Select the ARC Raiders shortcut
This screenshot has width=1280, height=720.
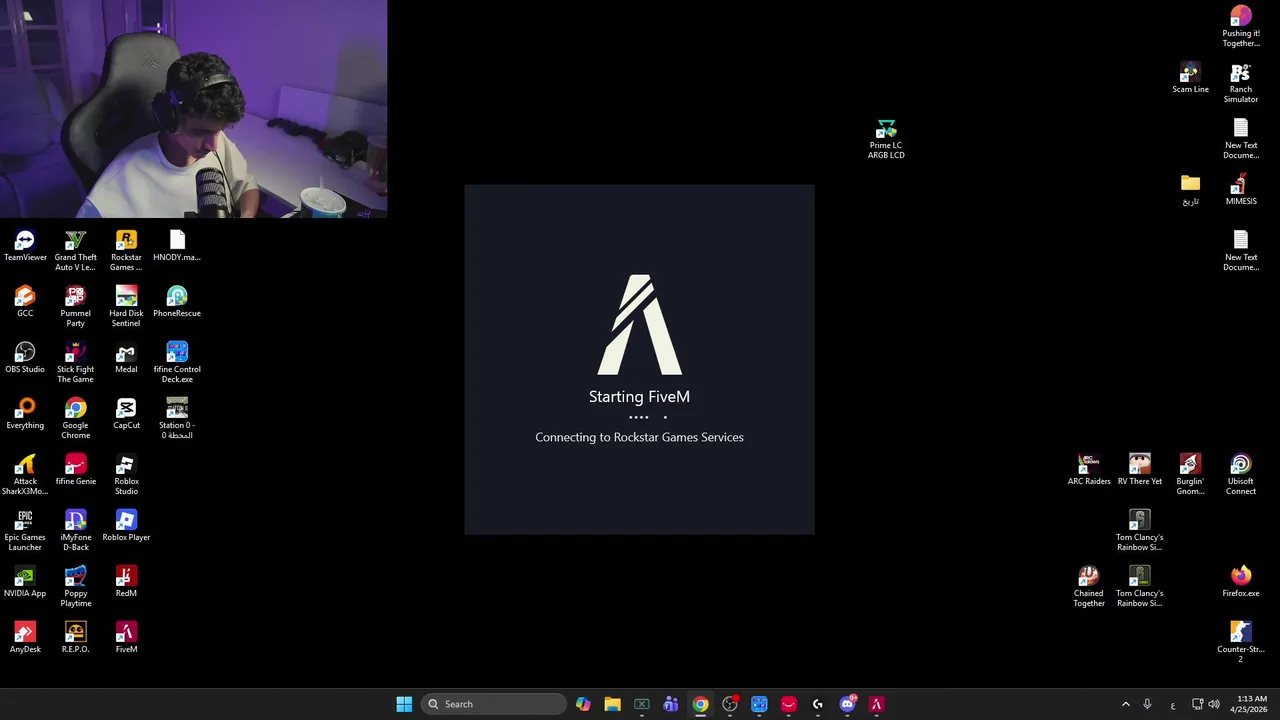1089,470
